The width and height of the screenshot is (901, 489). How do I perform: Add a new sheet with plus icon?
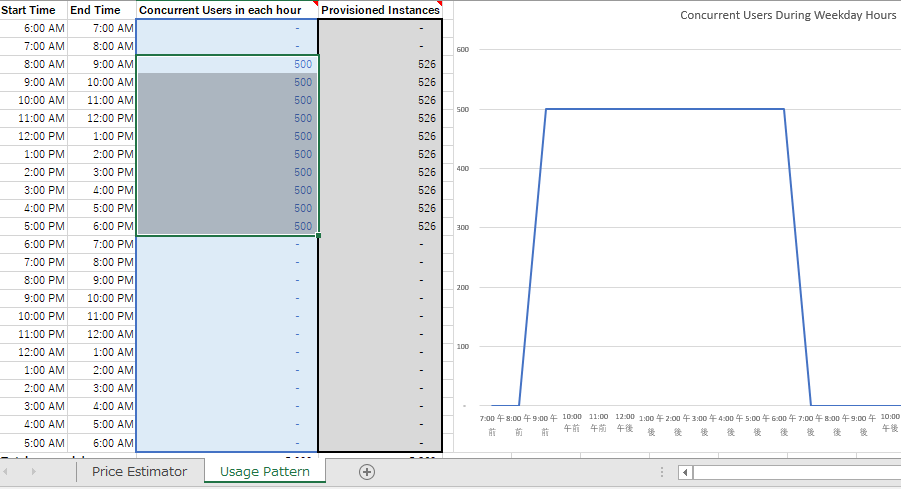click(x=367, y=472)
